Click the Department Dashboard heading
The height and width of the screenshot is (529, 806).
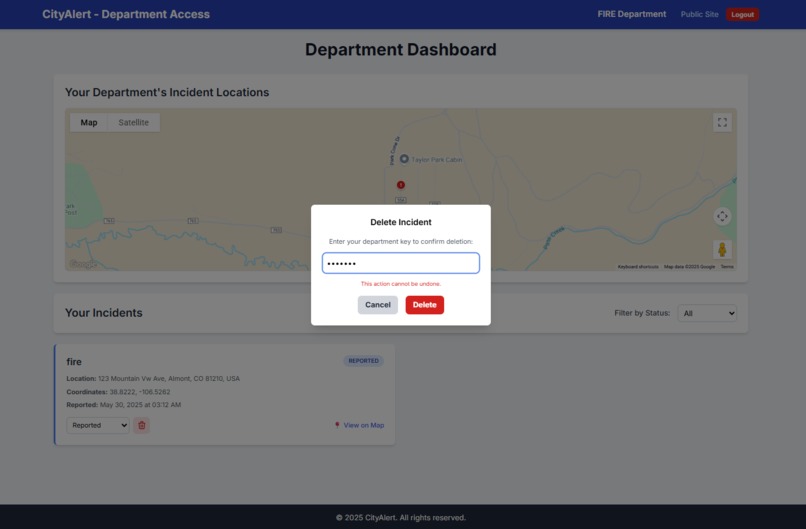(400, 49)
